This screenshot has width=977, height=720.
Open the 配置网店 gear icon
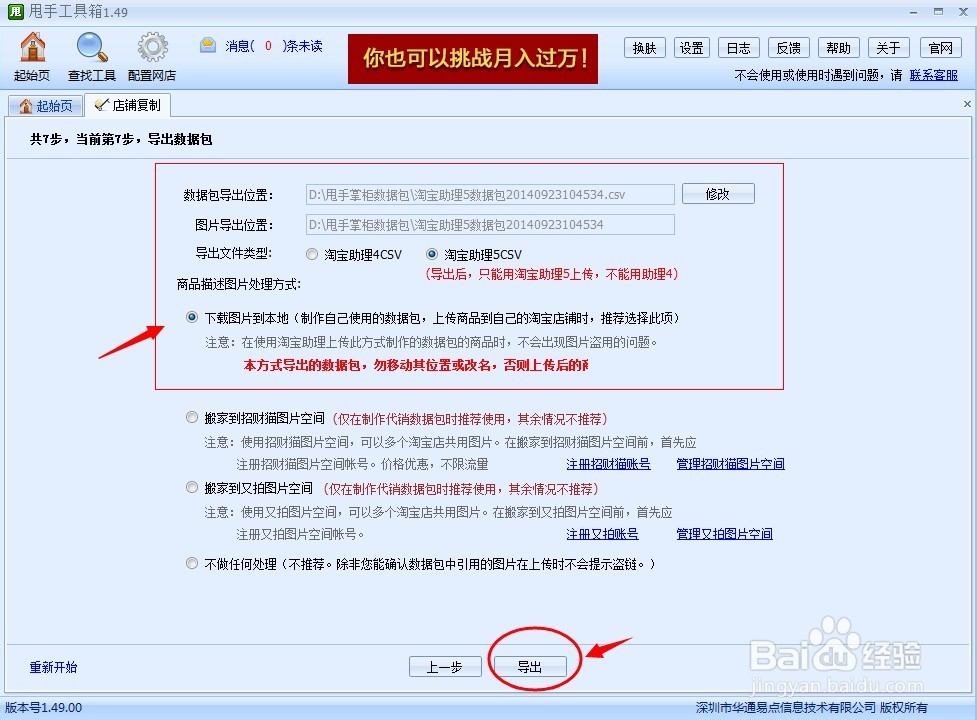(x=152, y=56)
